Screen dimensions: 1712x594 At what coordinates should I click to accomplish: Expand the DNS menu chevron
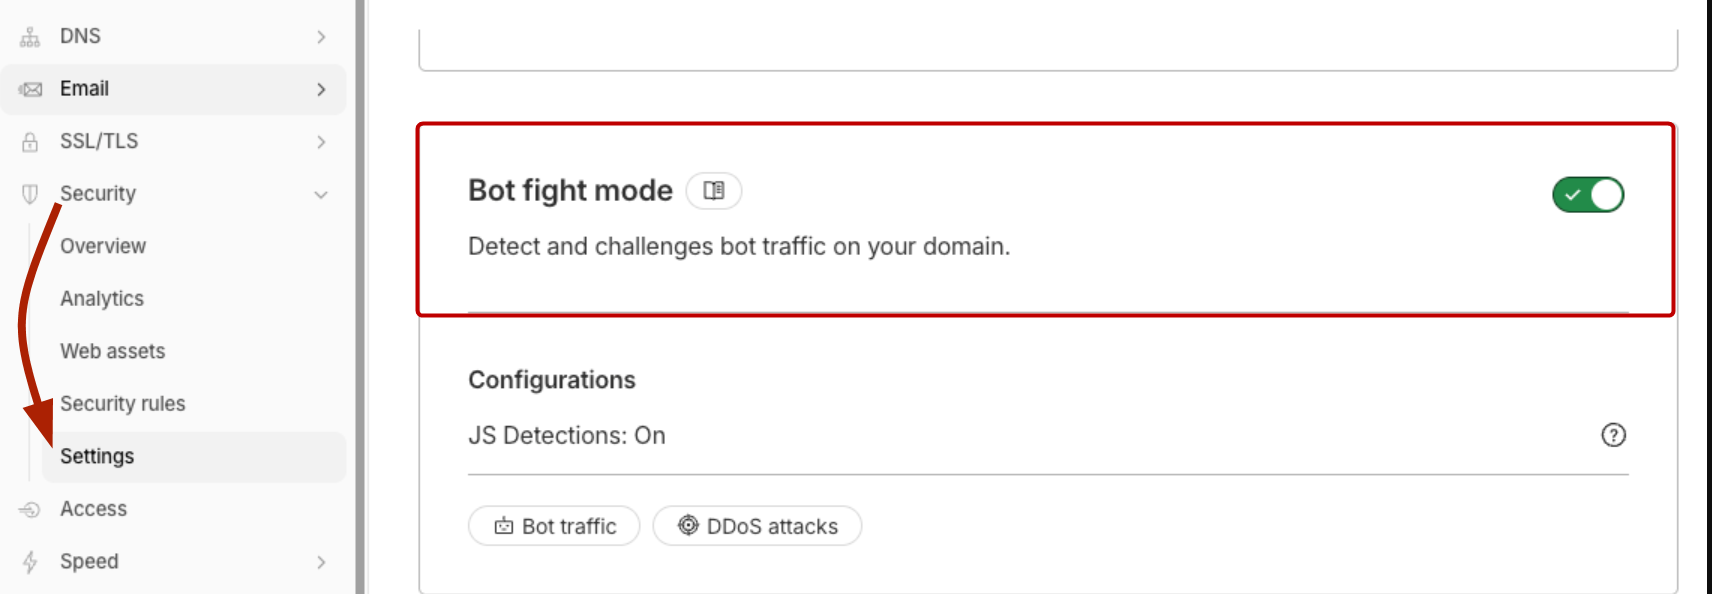[x=321, y=37]
